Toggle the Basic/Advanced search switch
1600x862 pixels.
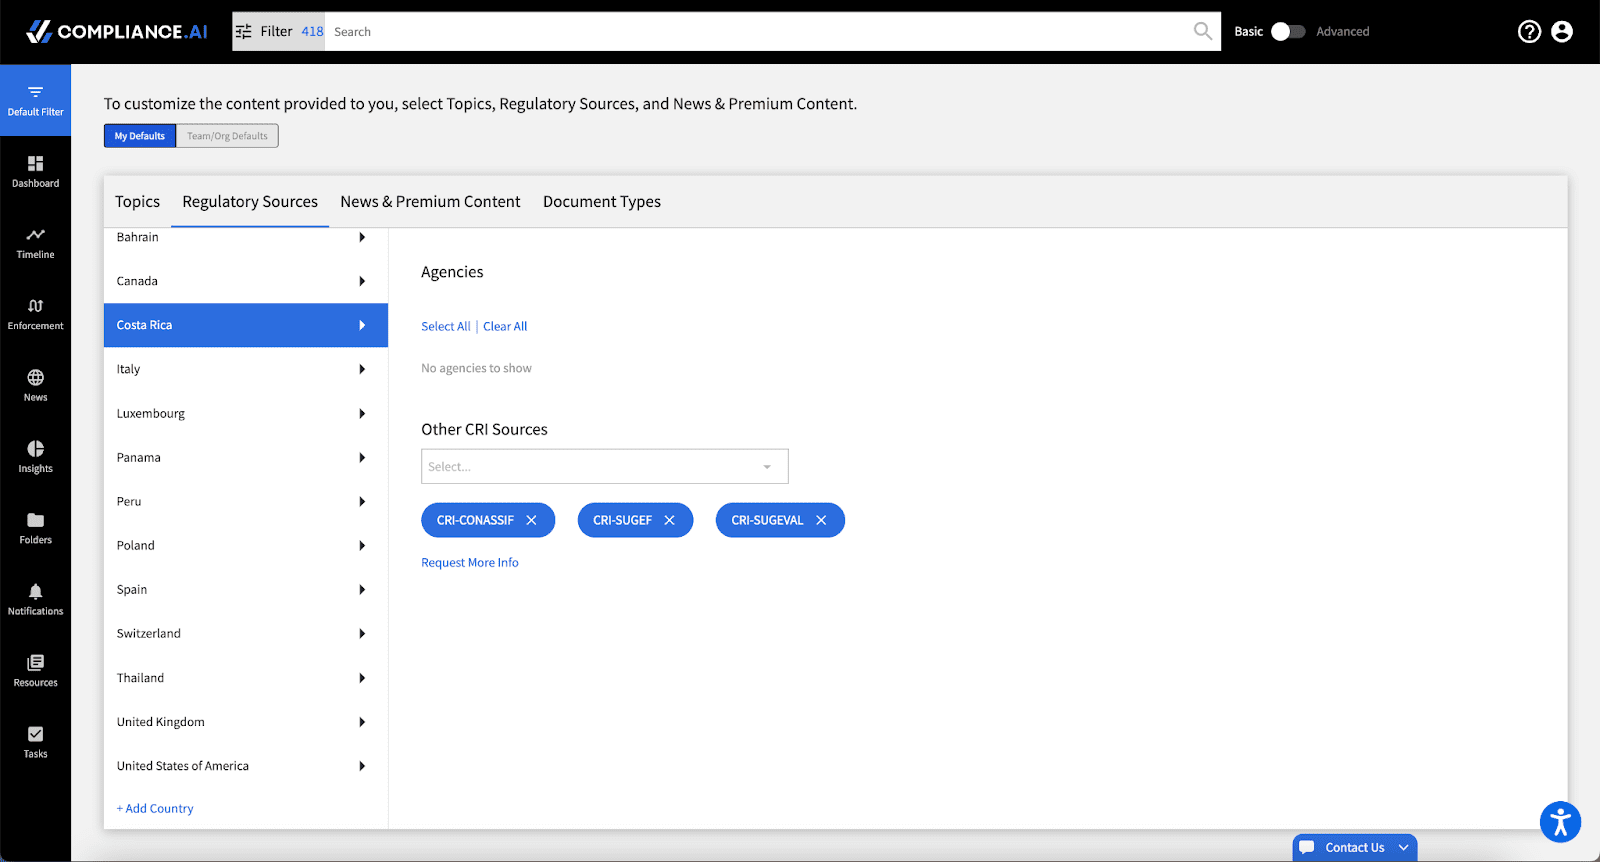pyautogui.click(x=1287, y=32)
